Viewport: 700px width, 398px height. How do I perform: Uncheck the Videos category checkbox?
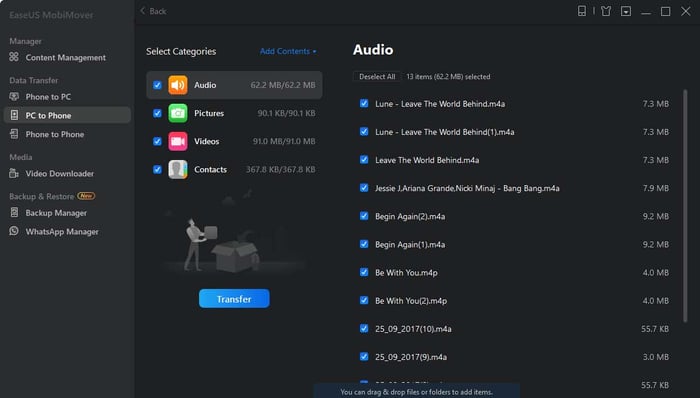(x=157, y=141)
